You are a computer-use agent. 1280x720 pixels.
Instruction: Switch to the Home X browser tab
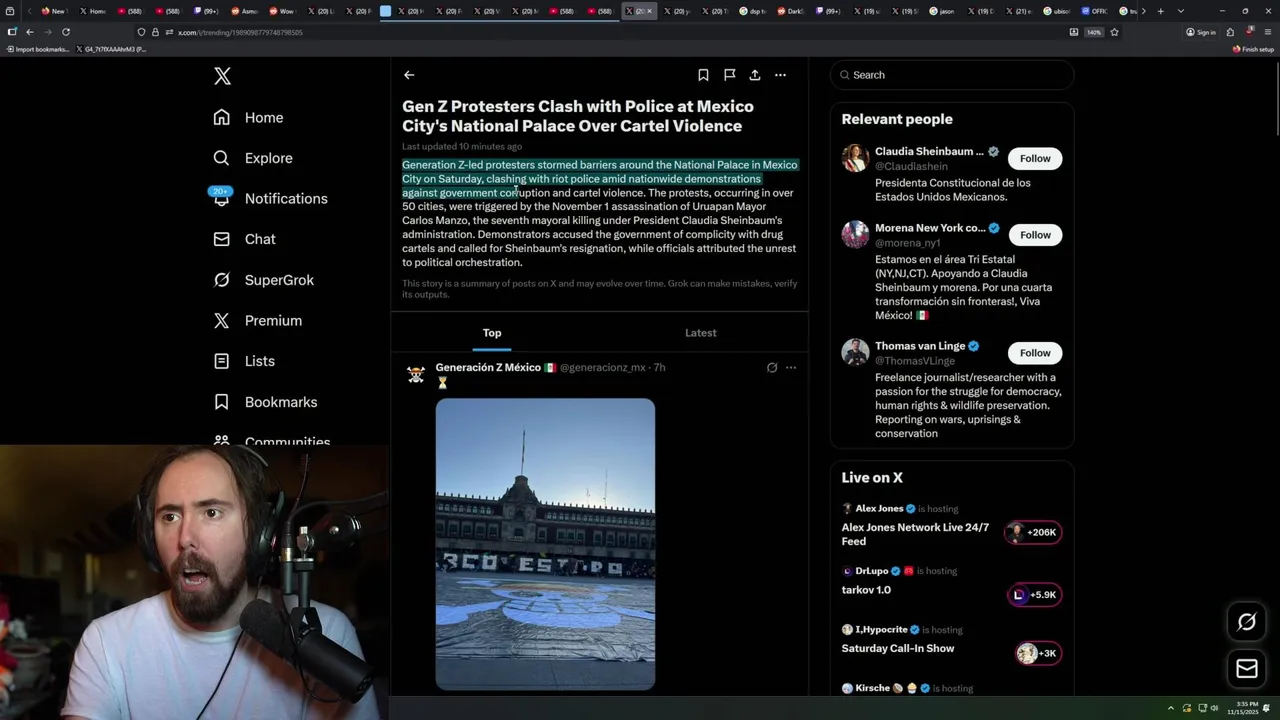point(91,11)
